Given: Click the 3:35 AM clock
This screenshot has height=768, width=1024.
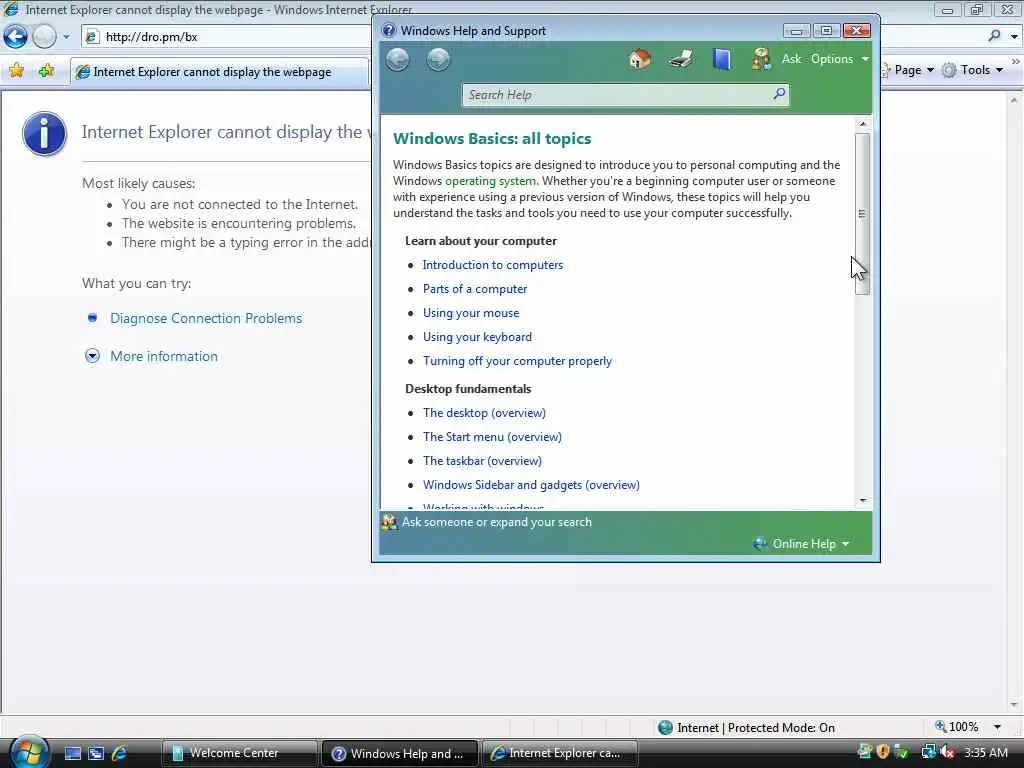Looking at the screenshot, I should 985,752.
